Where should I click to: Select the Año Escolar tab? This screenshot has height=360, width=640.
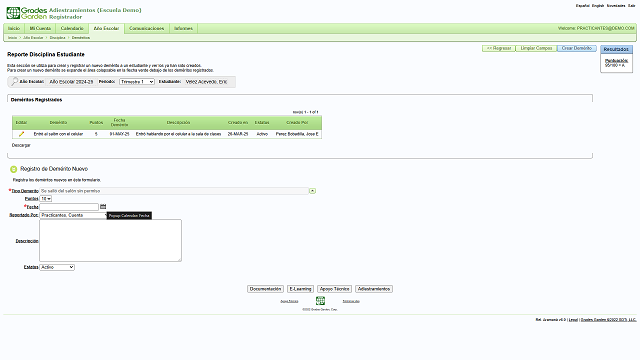click(x=106, y=29)
